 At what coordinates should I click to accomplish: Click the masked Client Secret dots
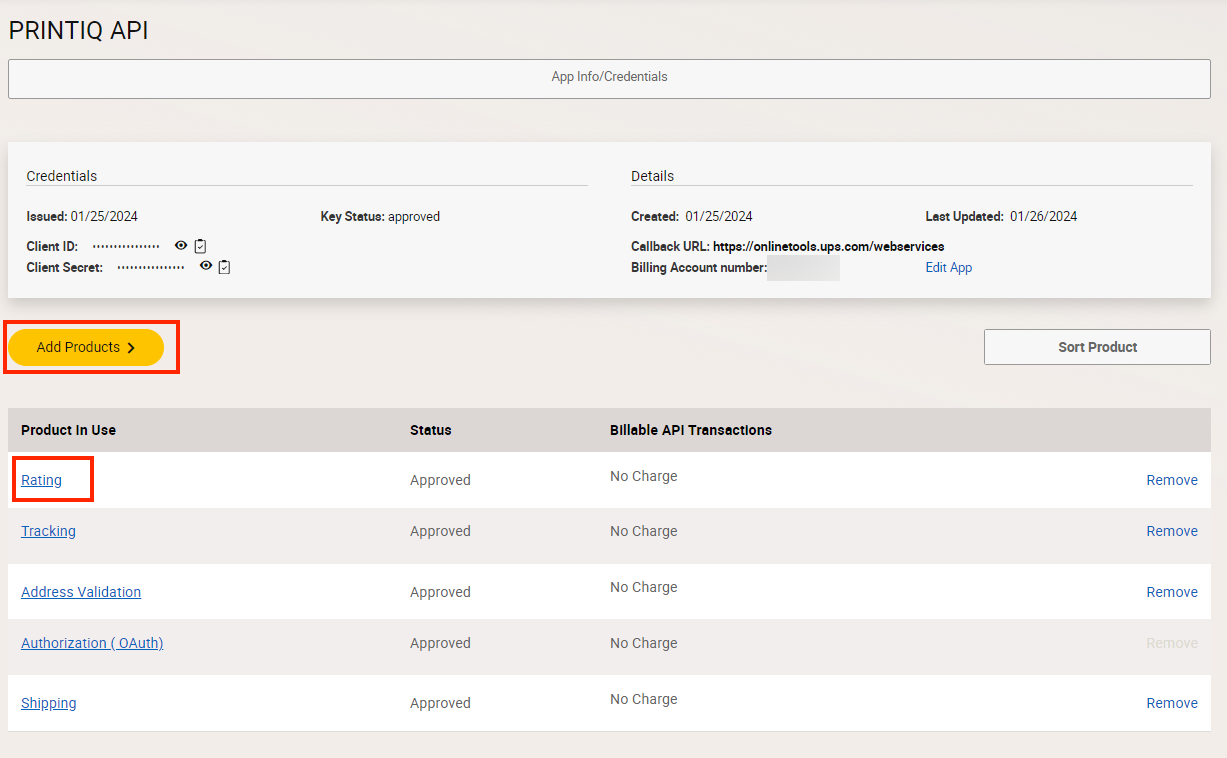[151, 267]
